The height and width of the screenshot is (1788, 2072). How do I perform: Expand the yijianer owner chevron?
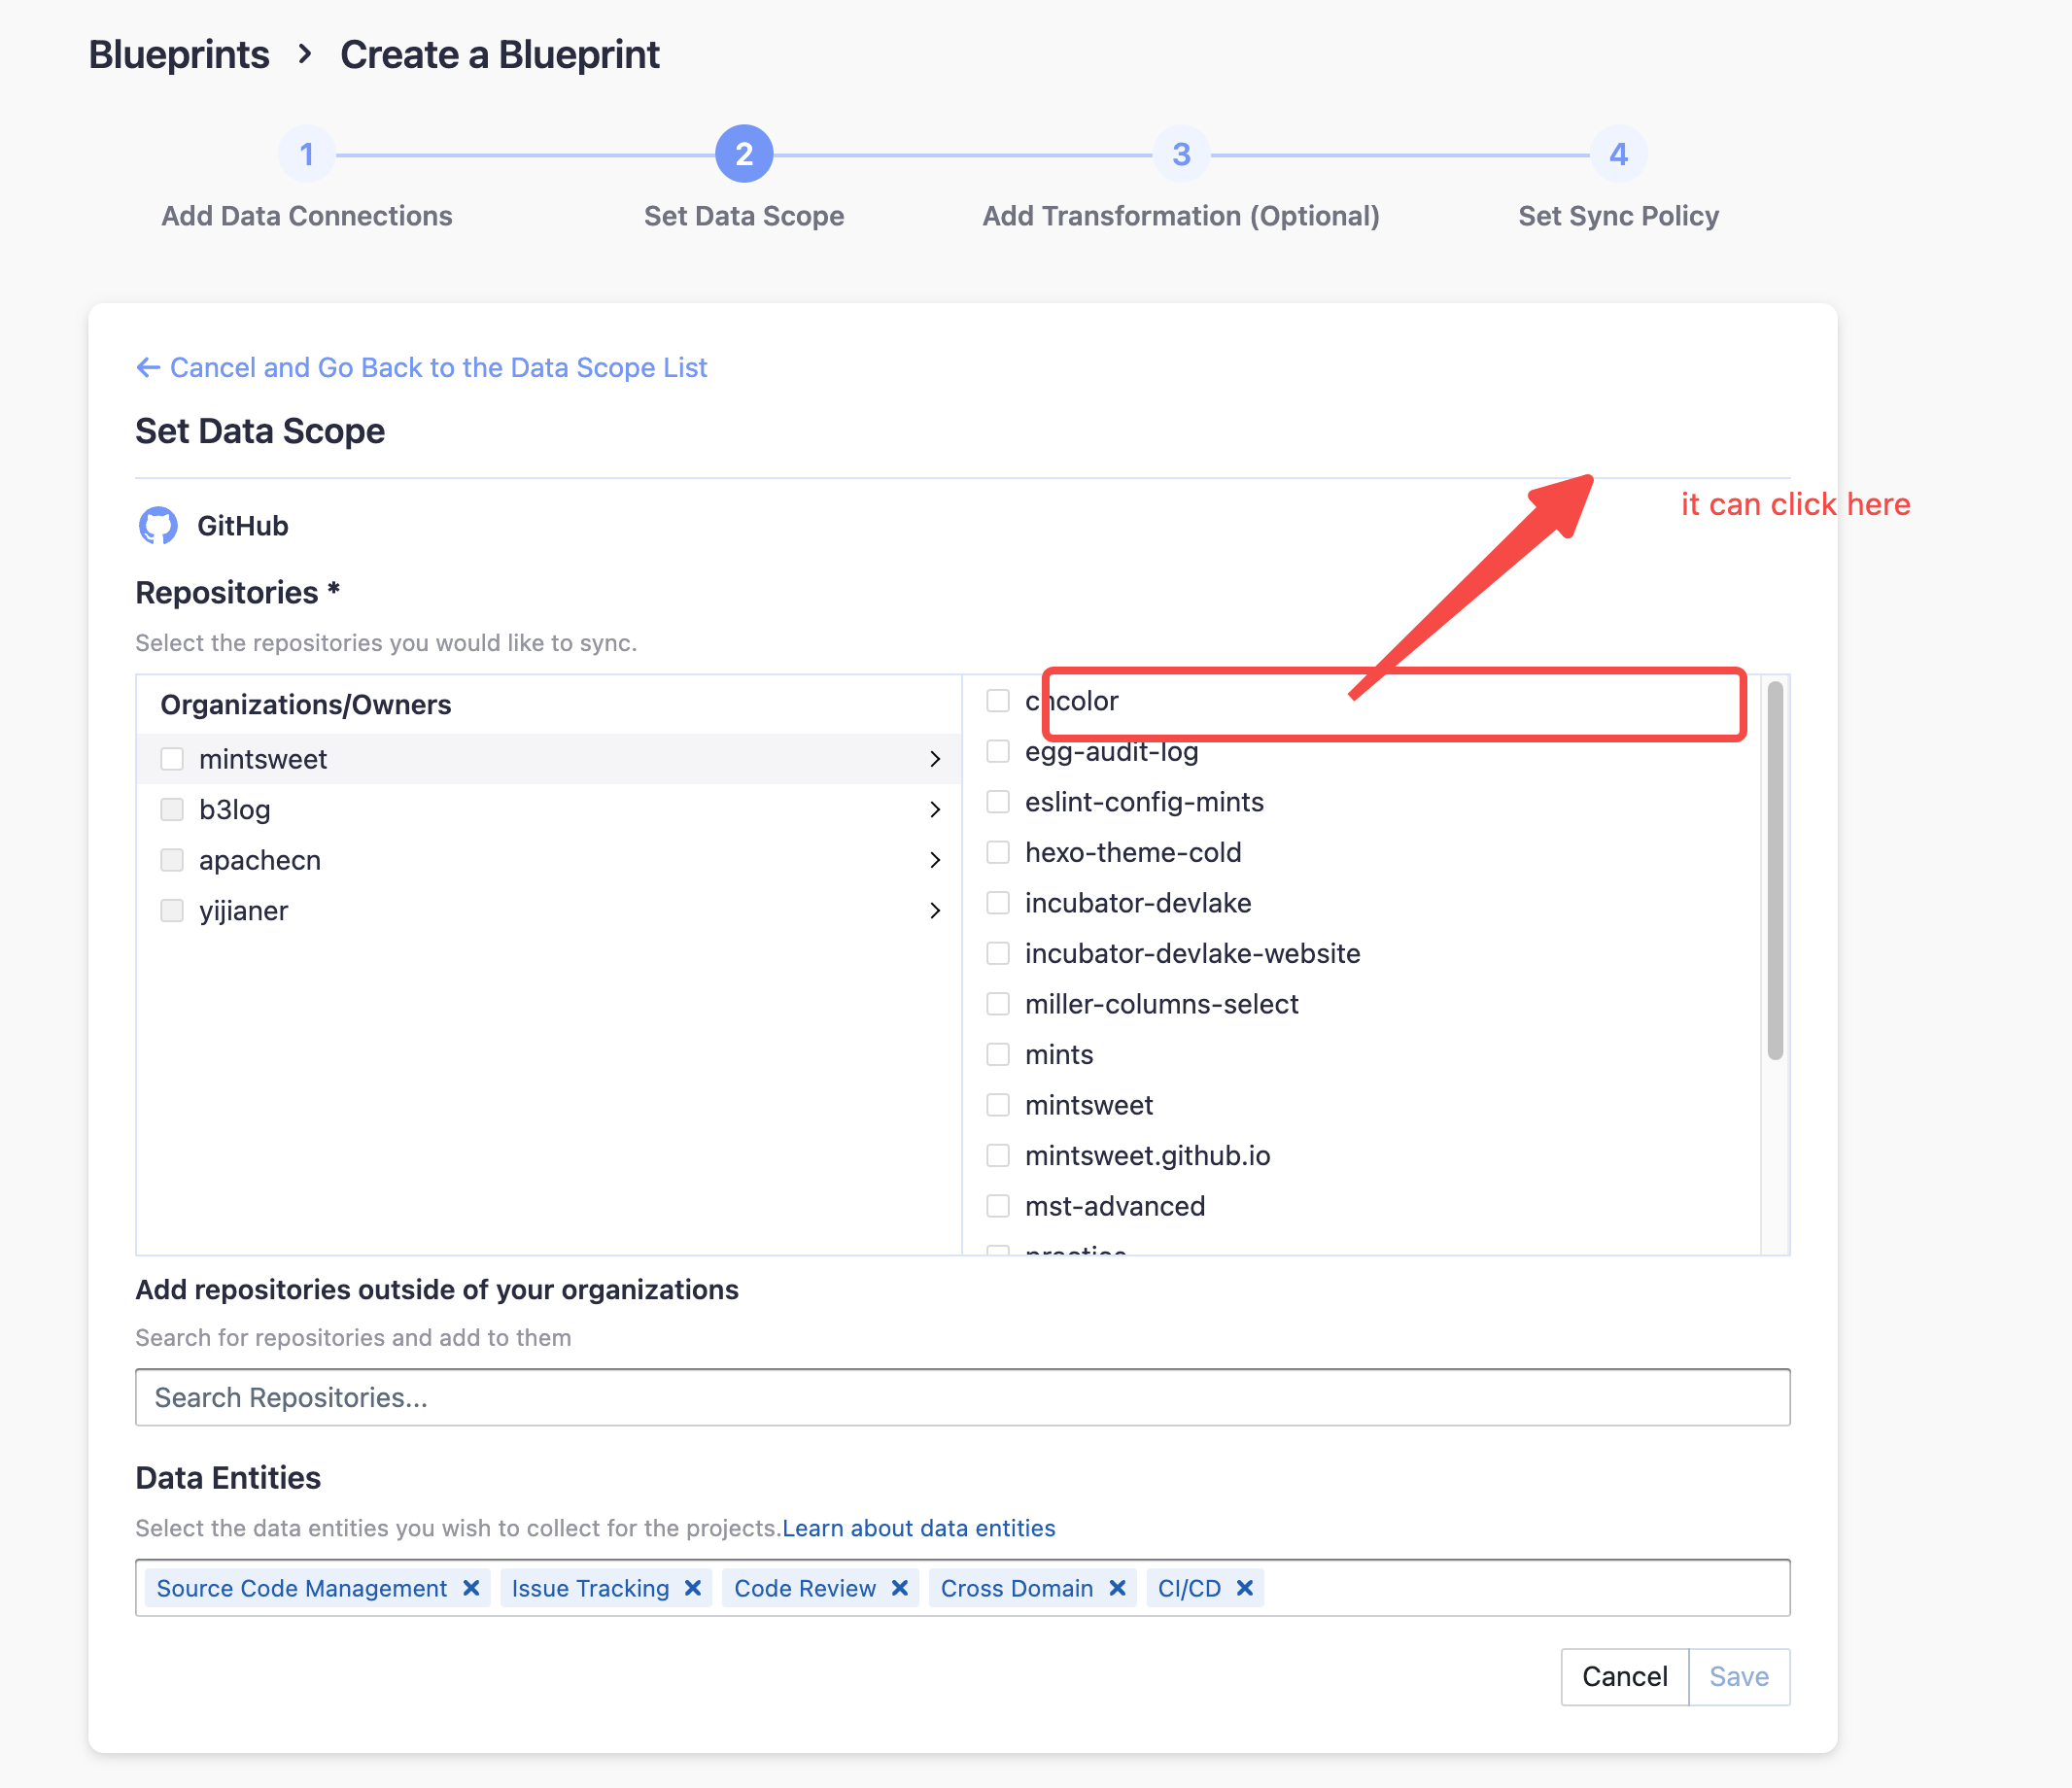click(x=934, y=910)
